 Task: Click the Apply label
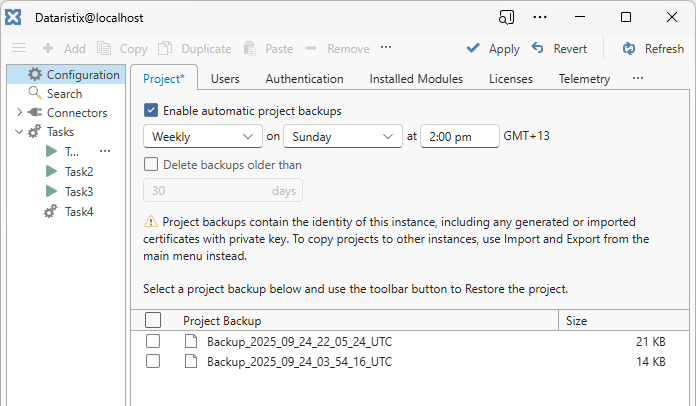504,49
